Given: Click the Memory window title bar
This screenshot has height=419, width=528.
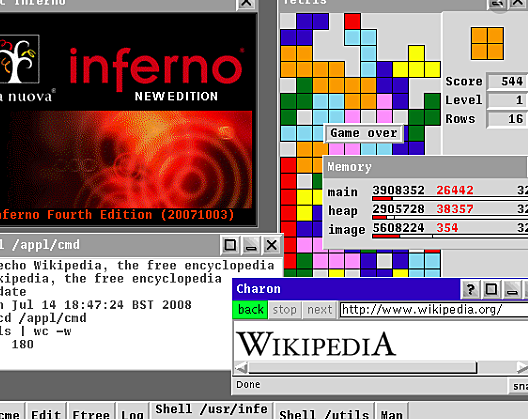Looking at the screenshot, I should (425, 167).
